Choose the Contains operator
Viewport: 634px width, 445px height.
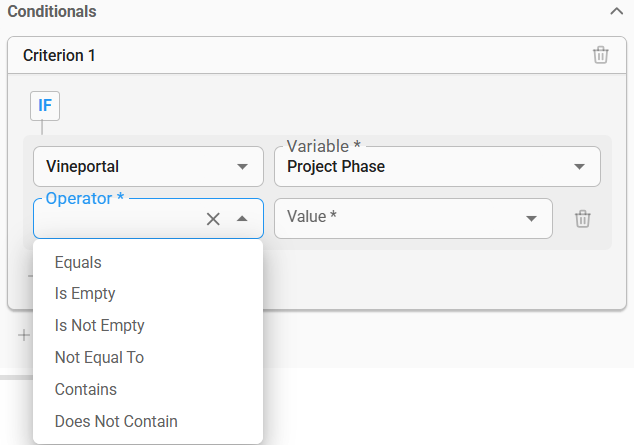pos(86,389)
